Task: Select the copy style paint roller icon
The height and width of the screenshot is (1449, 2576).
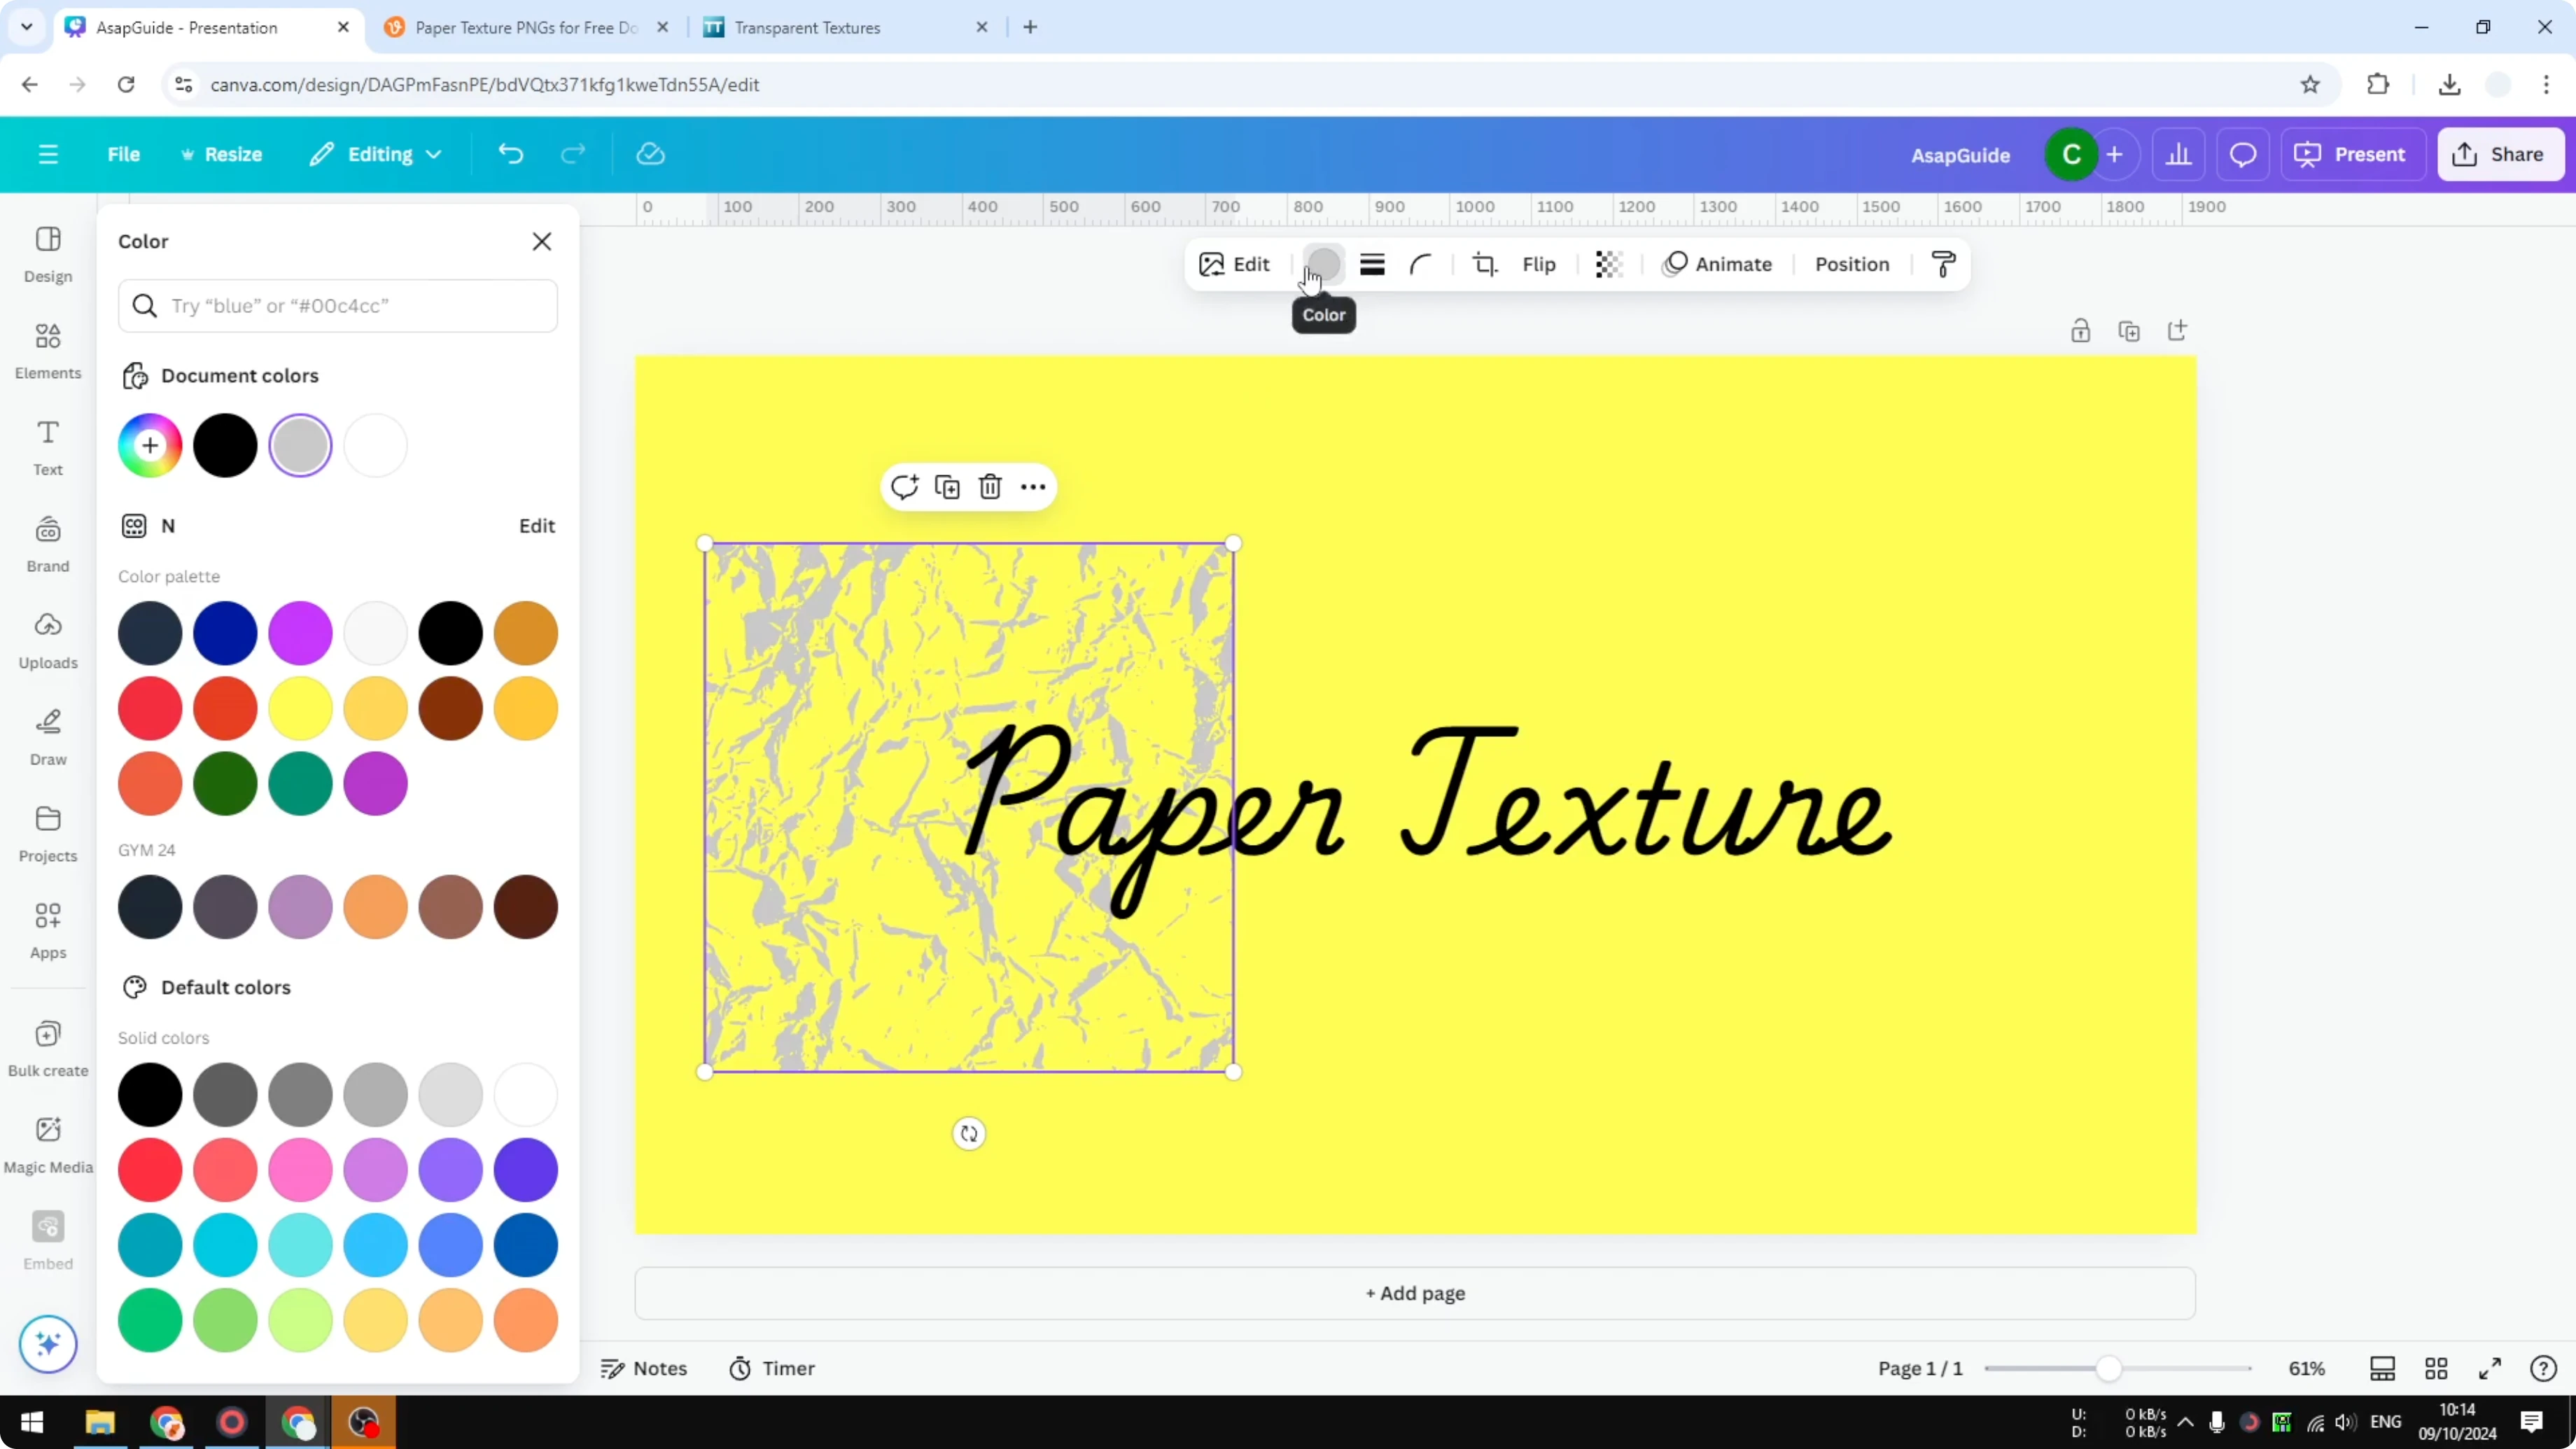Action: [x=1941, y=264]
